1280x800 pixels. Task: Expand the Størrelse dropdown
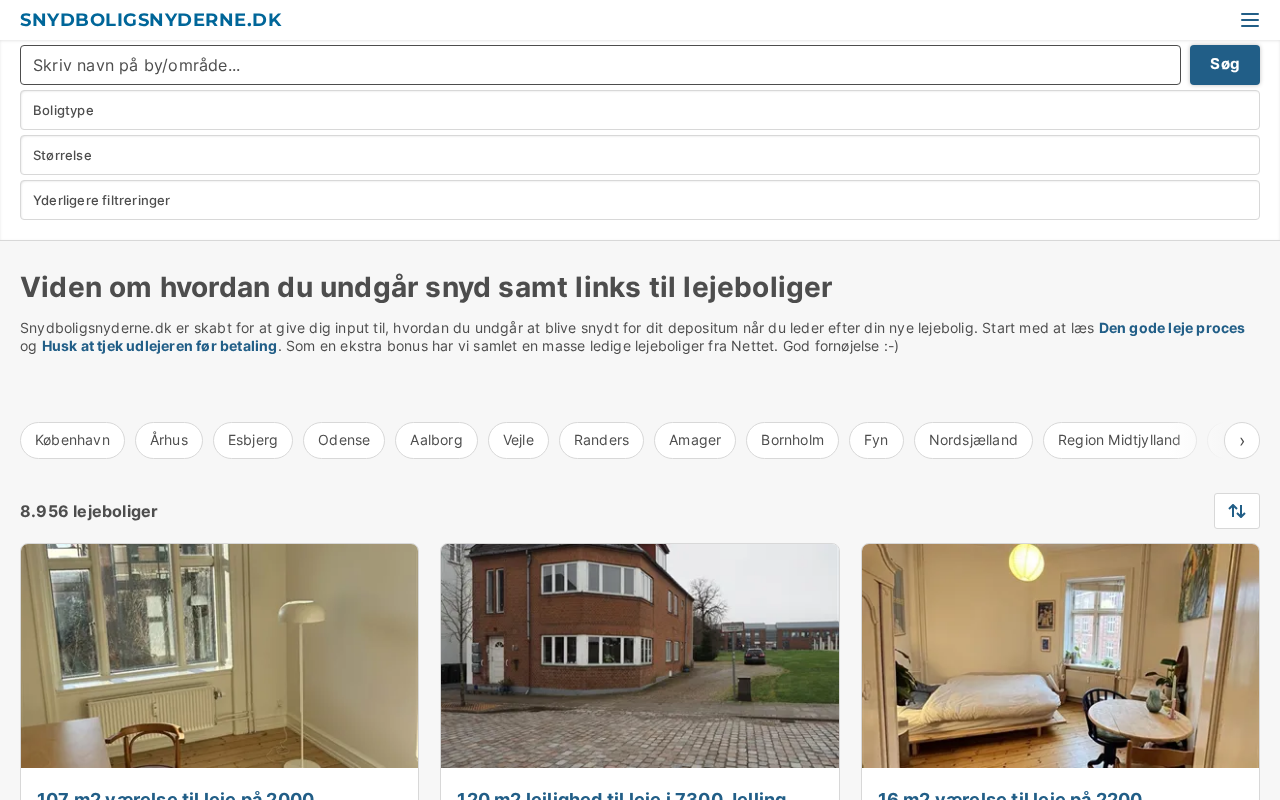(640, 155)
